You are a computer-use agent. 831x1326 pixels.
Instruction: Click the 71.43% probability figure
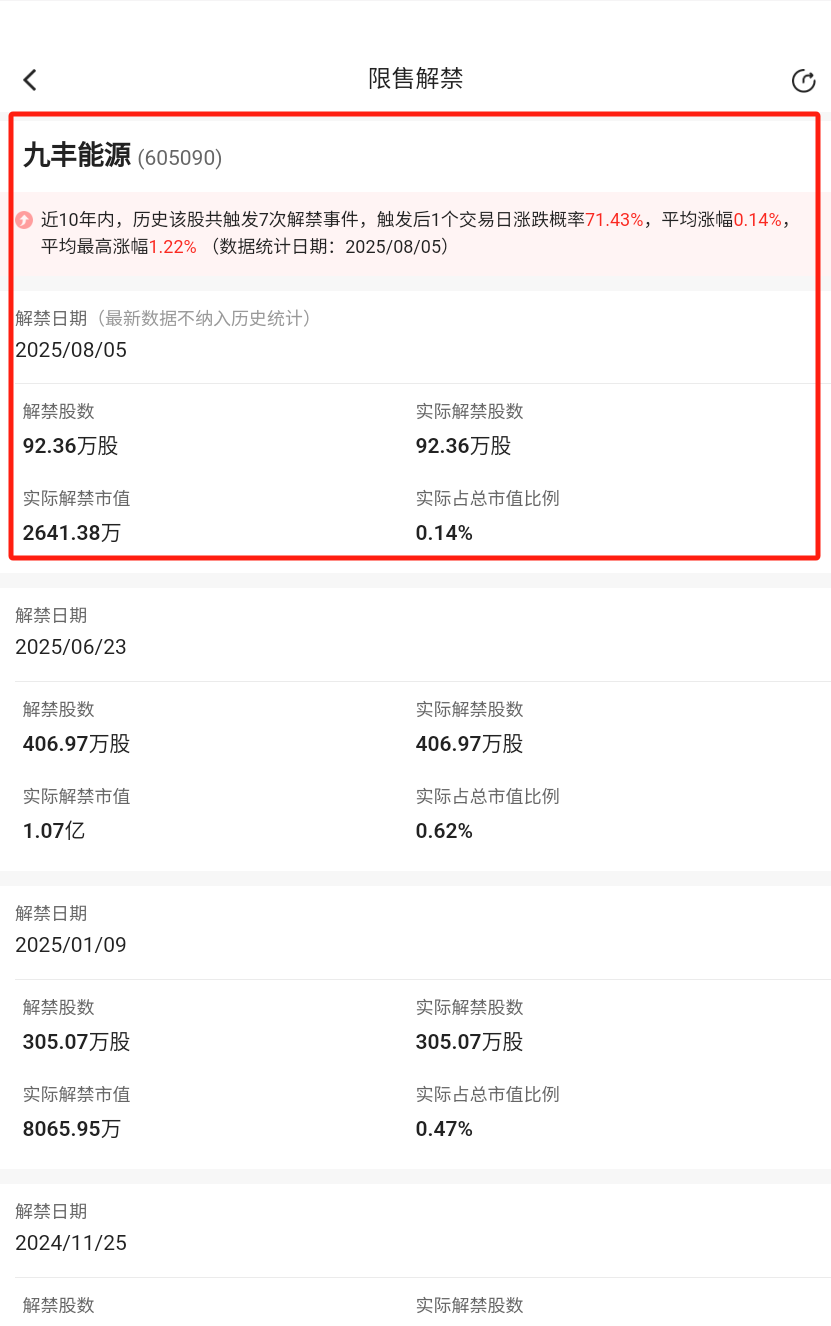click(x=614, y=219)
